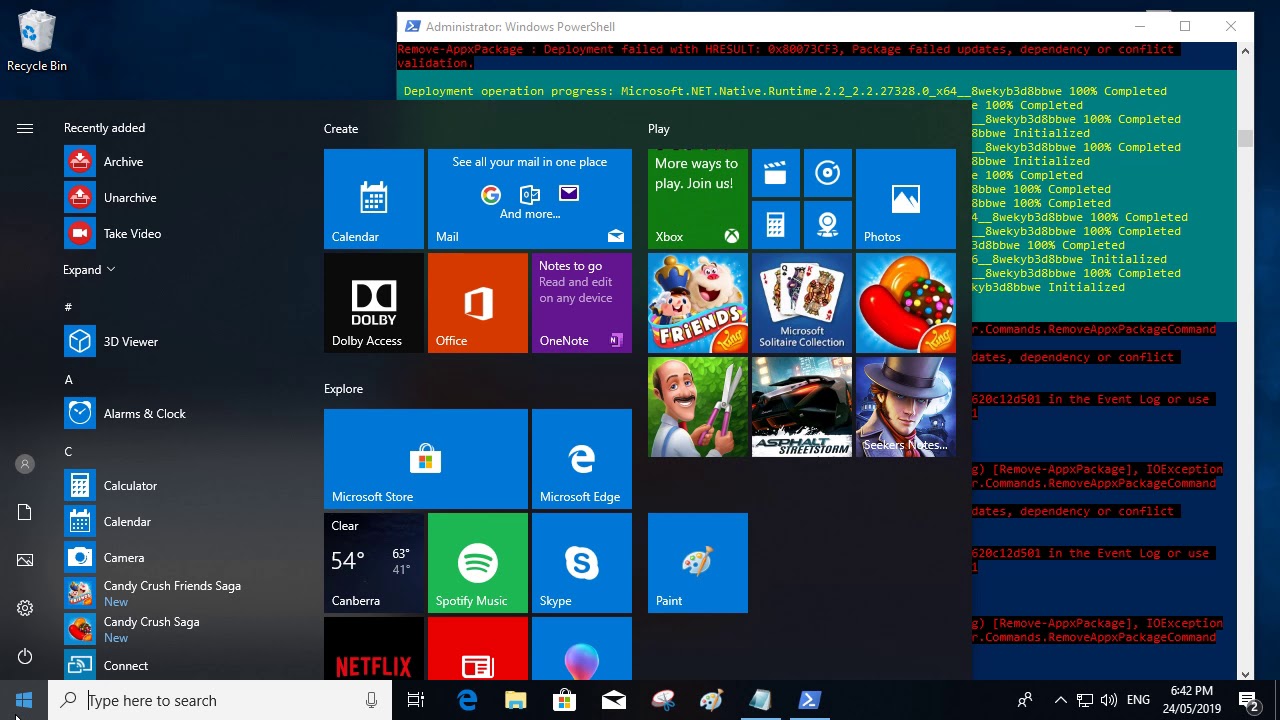Launch the Candy Crush Friends tile
This screenshot has height=720, width=1280.
(x=698, y=303)
